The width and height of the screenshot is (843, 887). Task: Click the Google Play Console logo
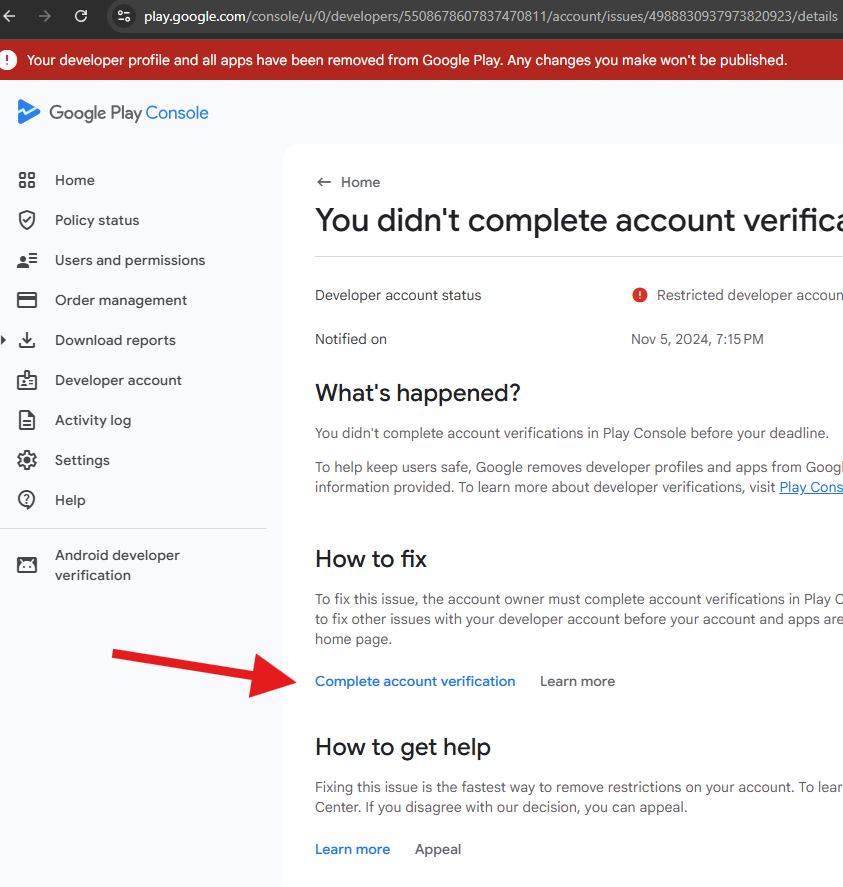tap(113, 112)
